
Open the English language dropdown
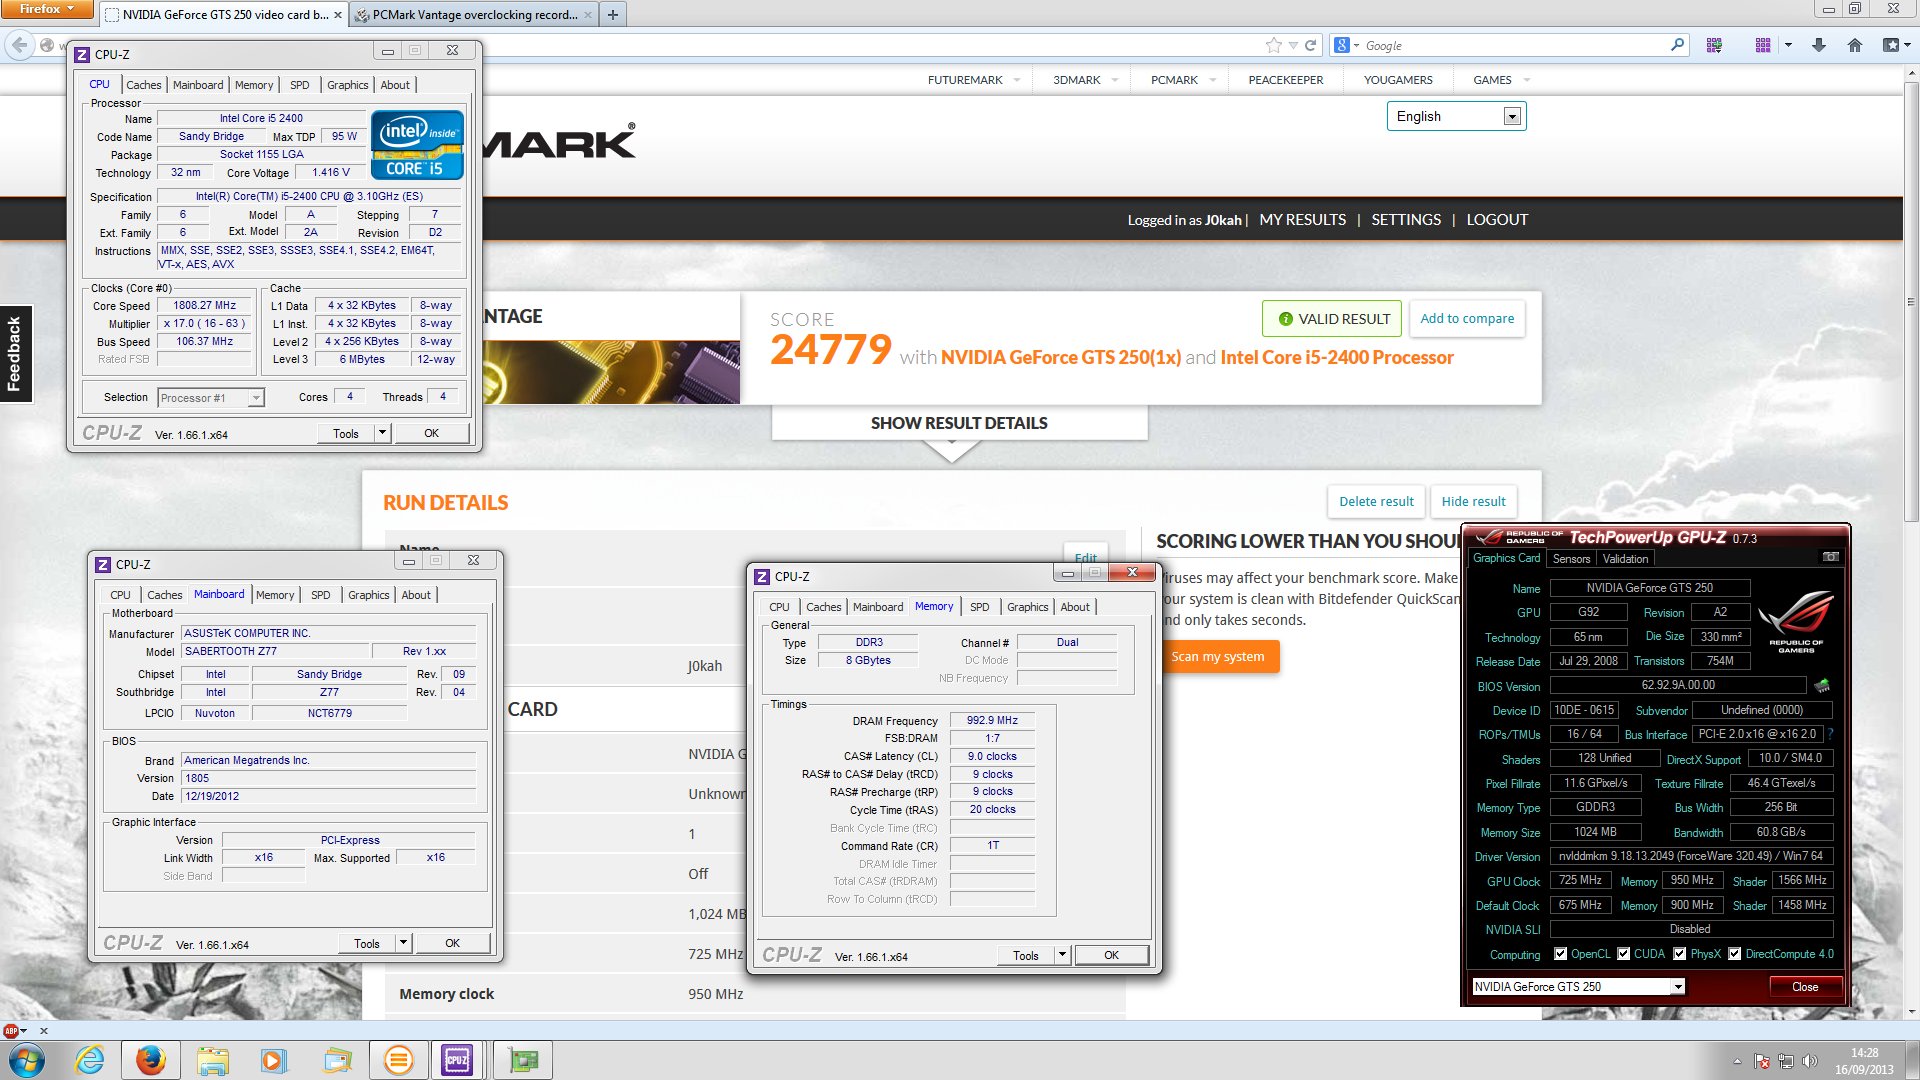pos(1456,116)
